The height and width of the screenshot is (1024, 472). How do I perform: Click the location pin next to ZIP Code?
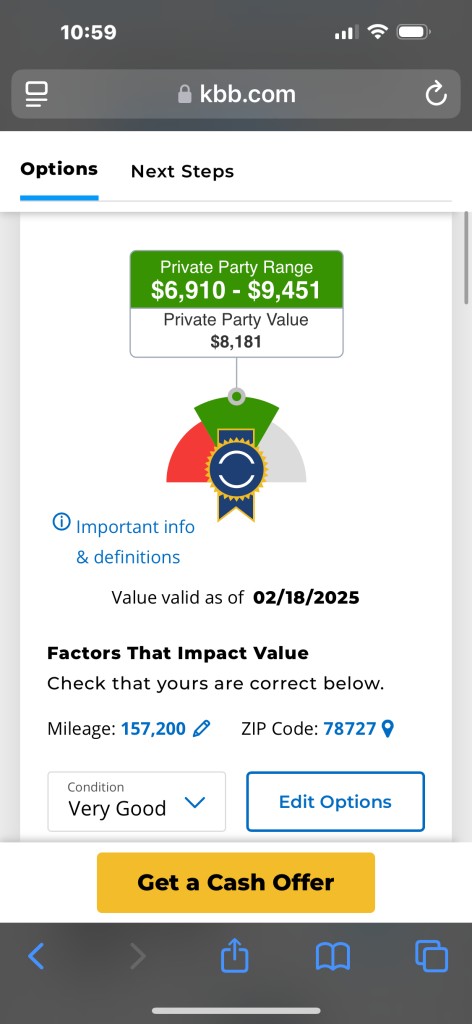(388, 728)
